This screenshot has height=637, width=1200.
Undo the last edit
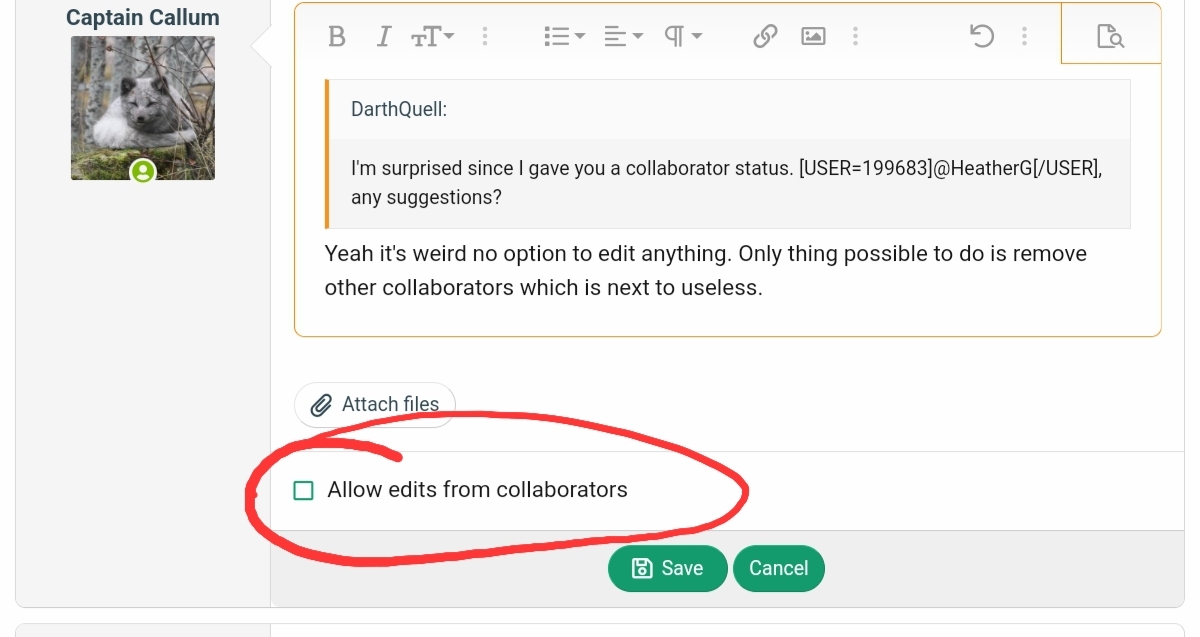982,37
